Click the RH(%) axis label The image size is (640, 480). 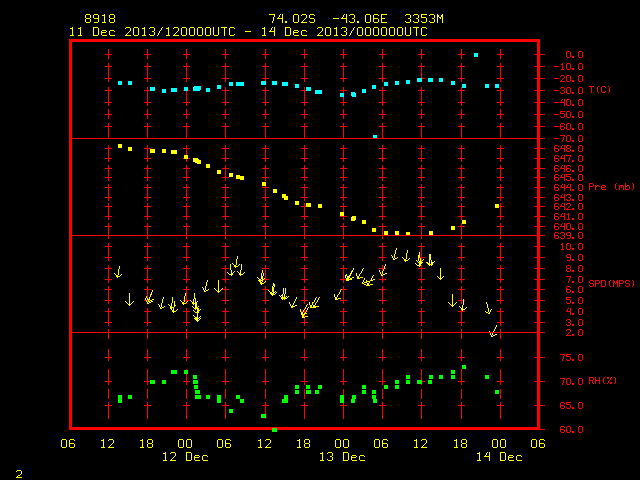(602, 381)
